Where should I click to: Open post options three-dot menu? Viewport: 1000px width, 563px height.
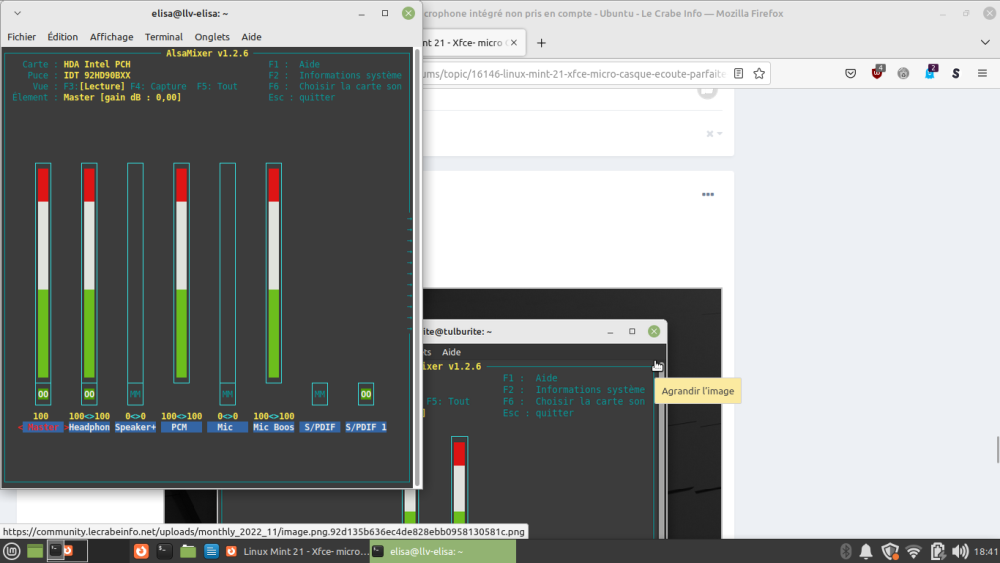(708, 195)
